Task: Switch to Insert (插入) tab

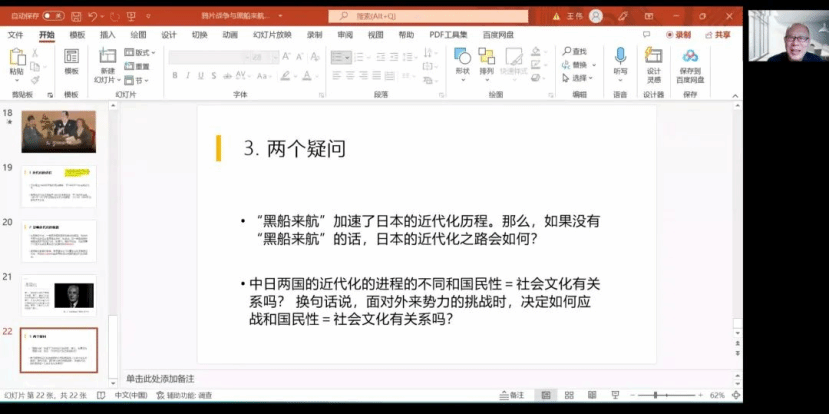Action: (107, 35)
